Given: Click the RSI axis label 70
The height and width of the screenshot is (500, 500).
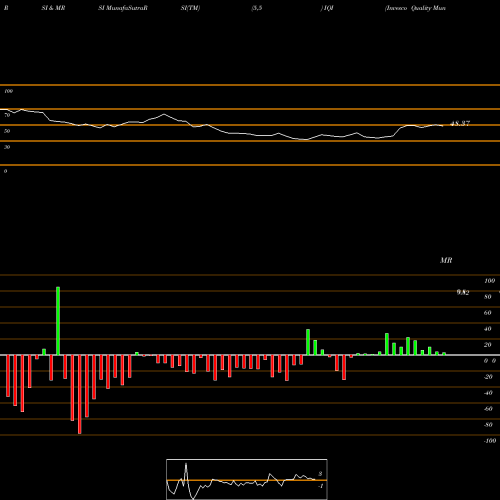Looking at the screenshot, I should point(7,115).
